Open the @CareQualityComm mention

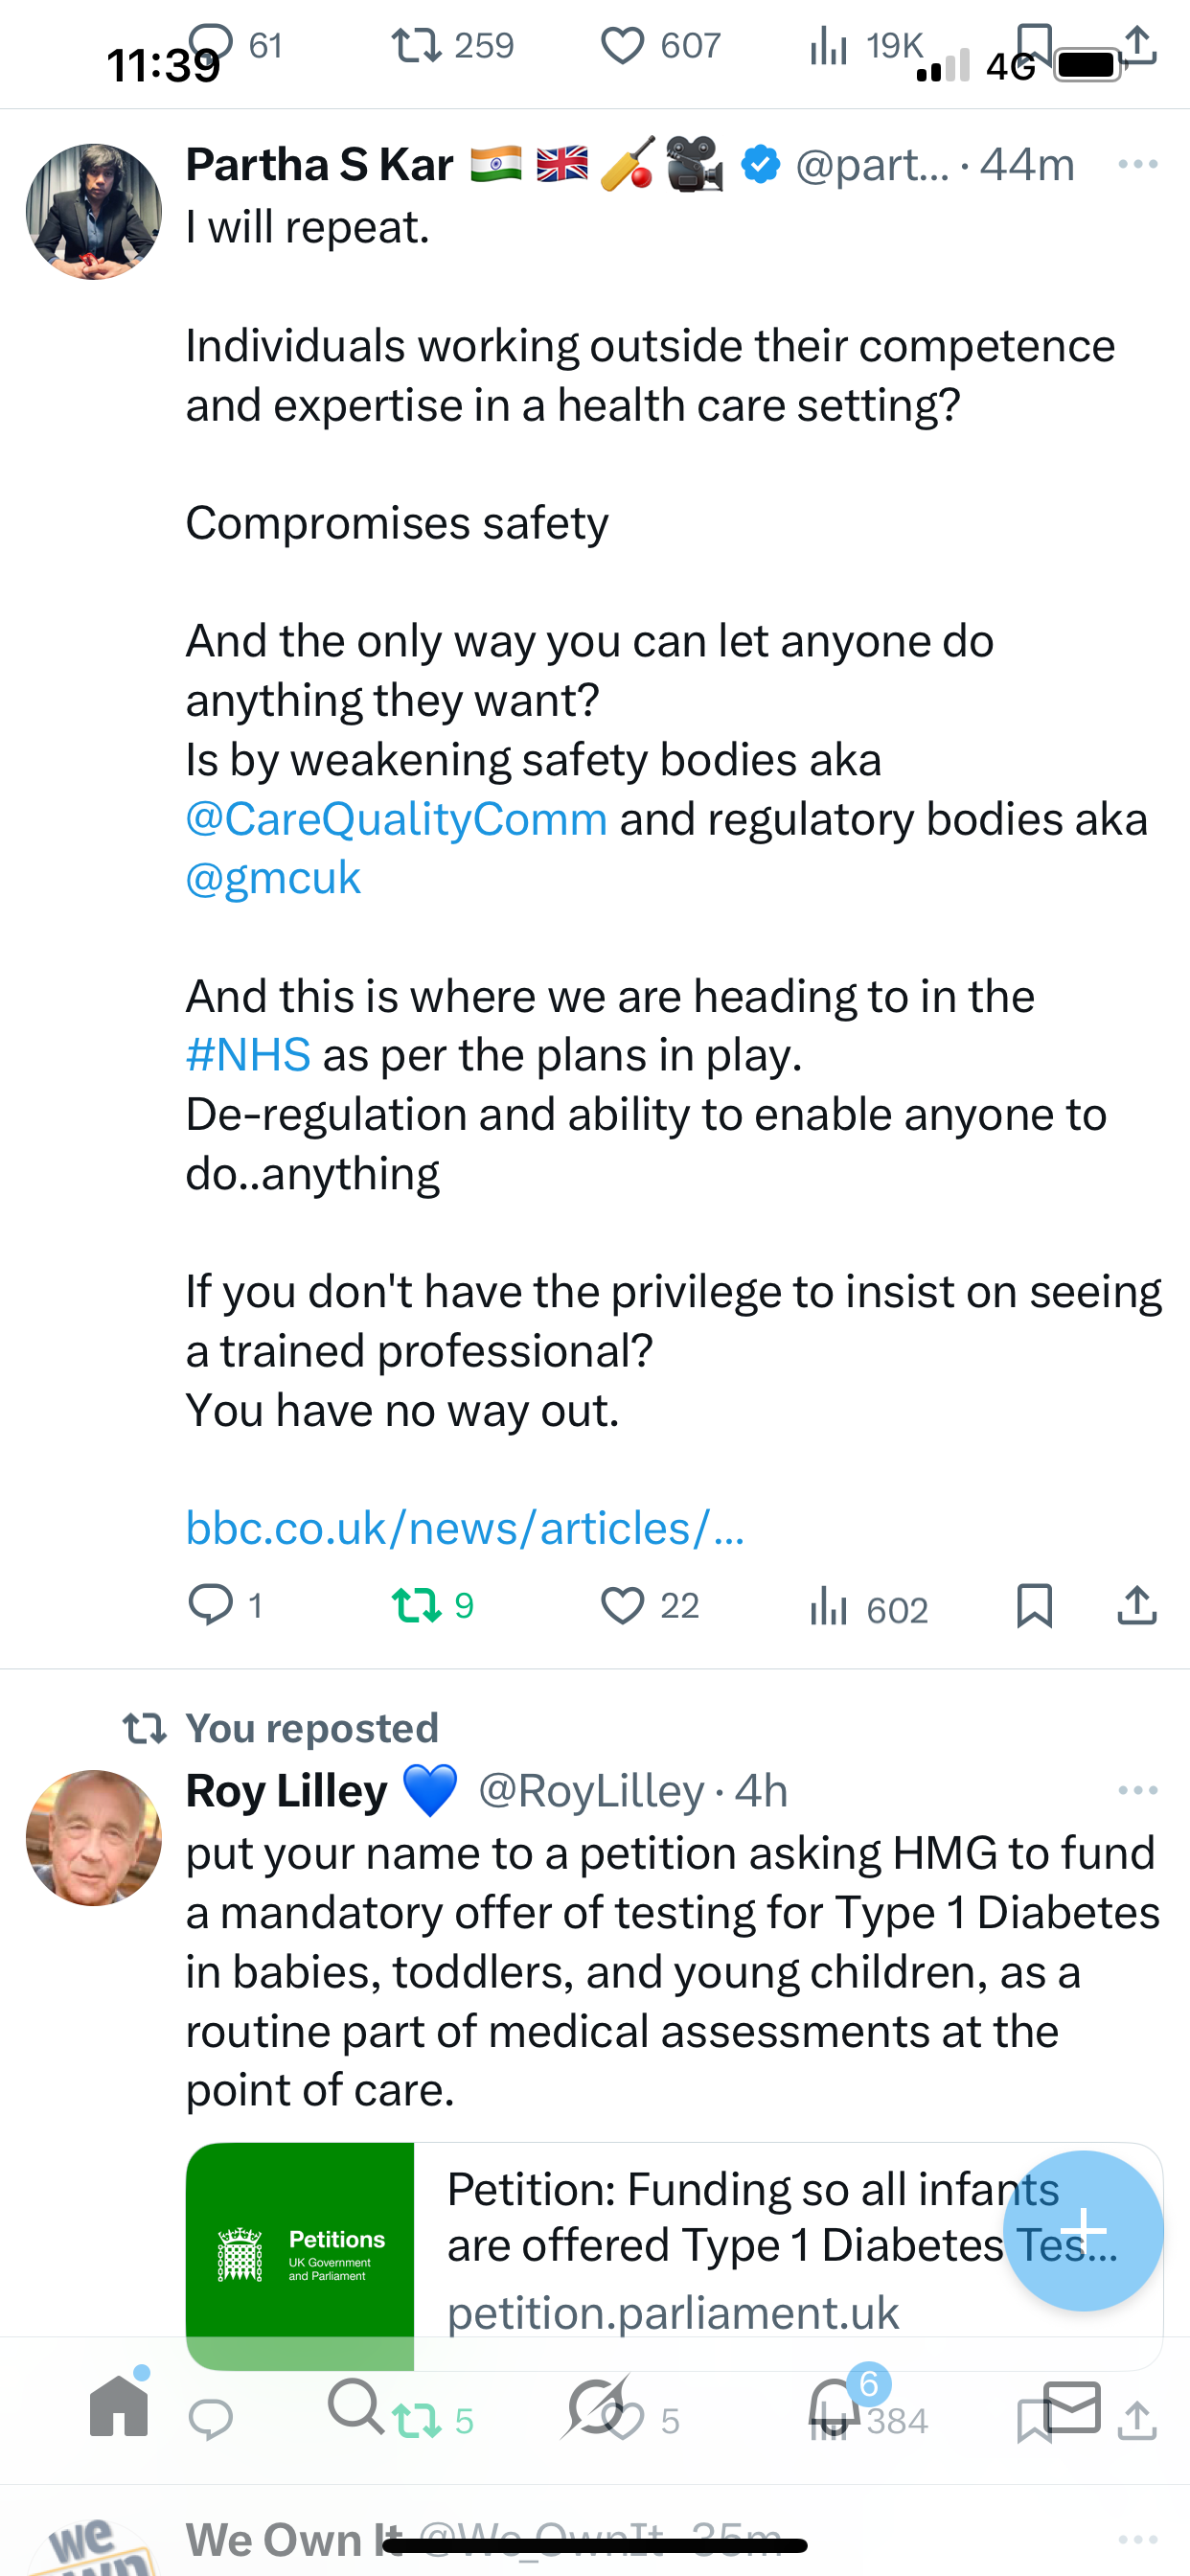[x=397, y=819]
